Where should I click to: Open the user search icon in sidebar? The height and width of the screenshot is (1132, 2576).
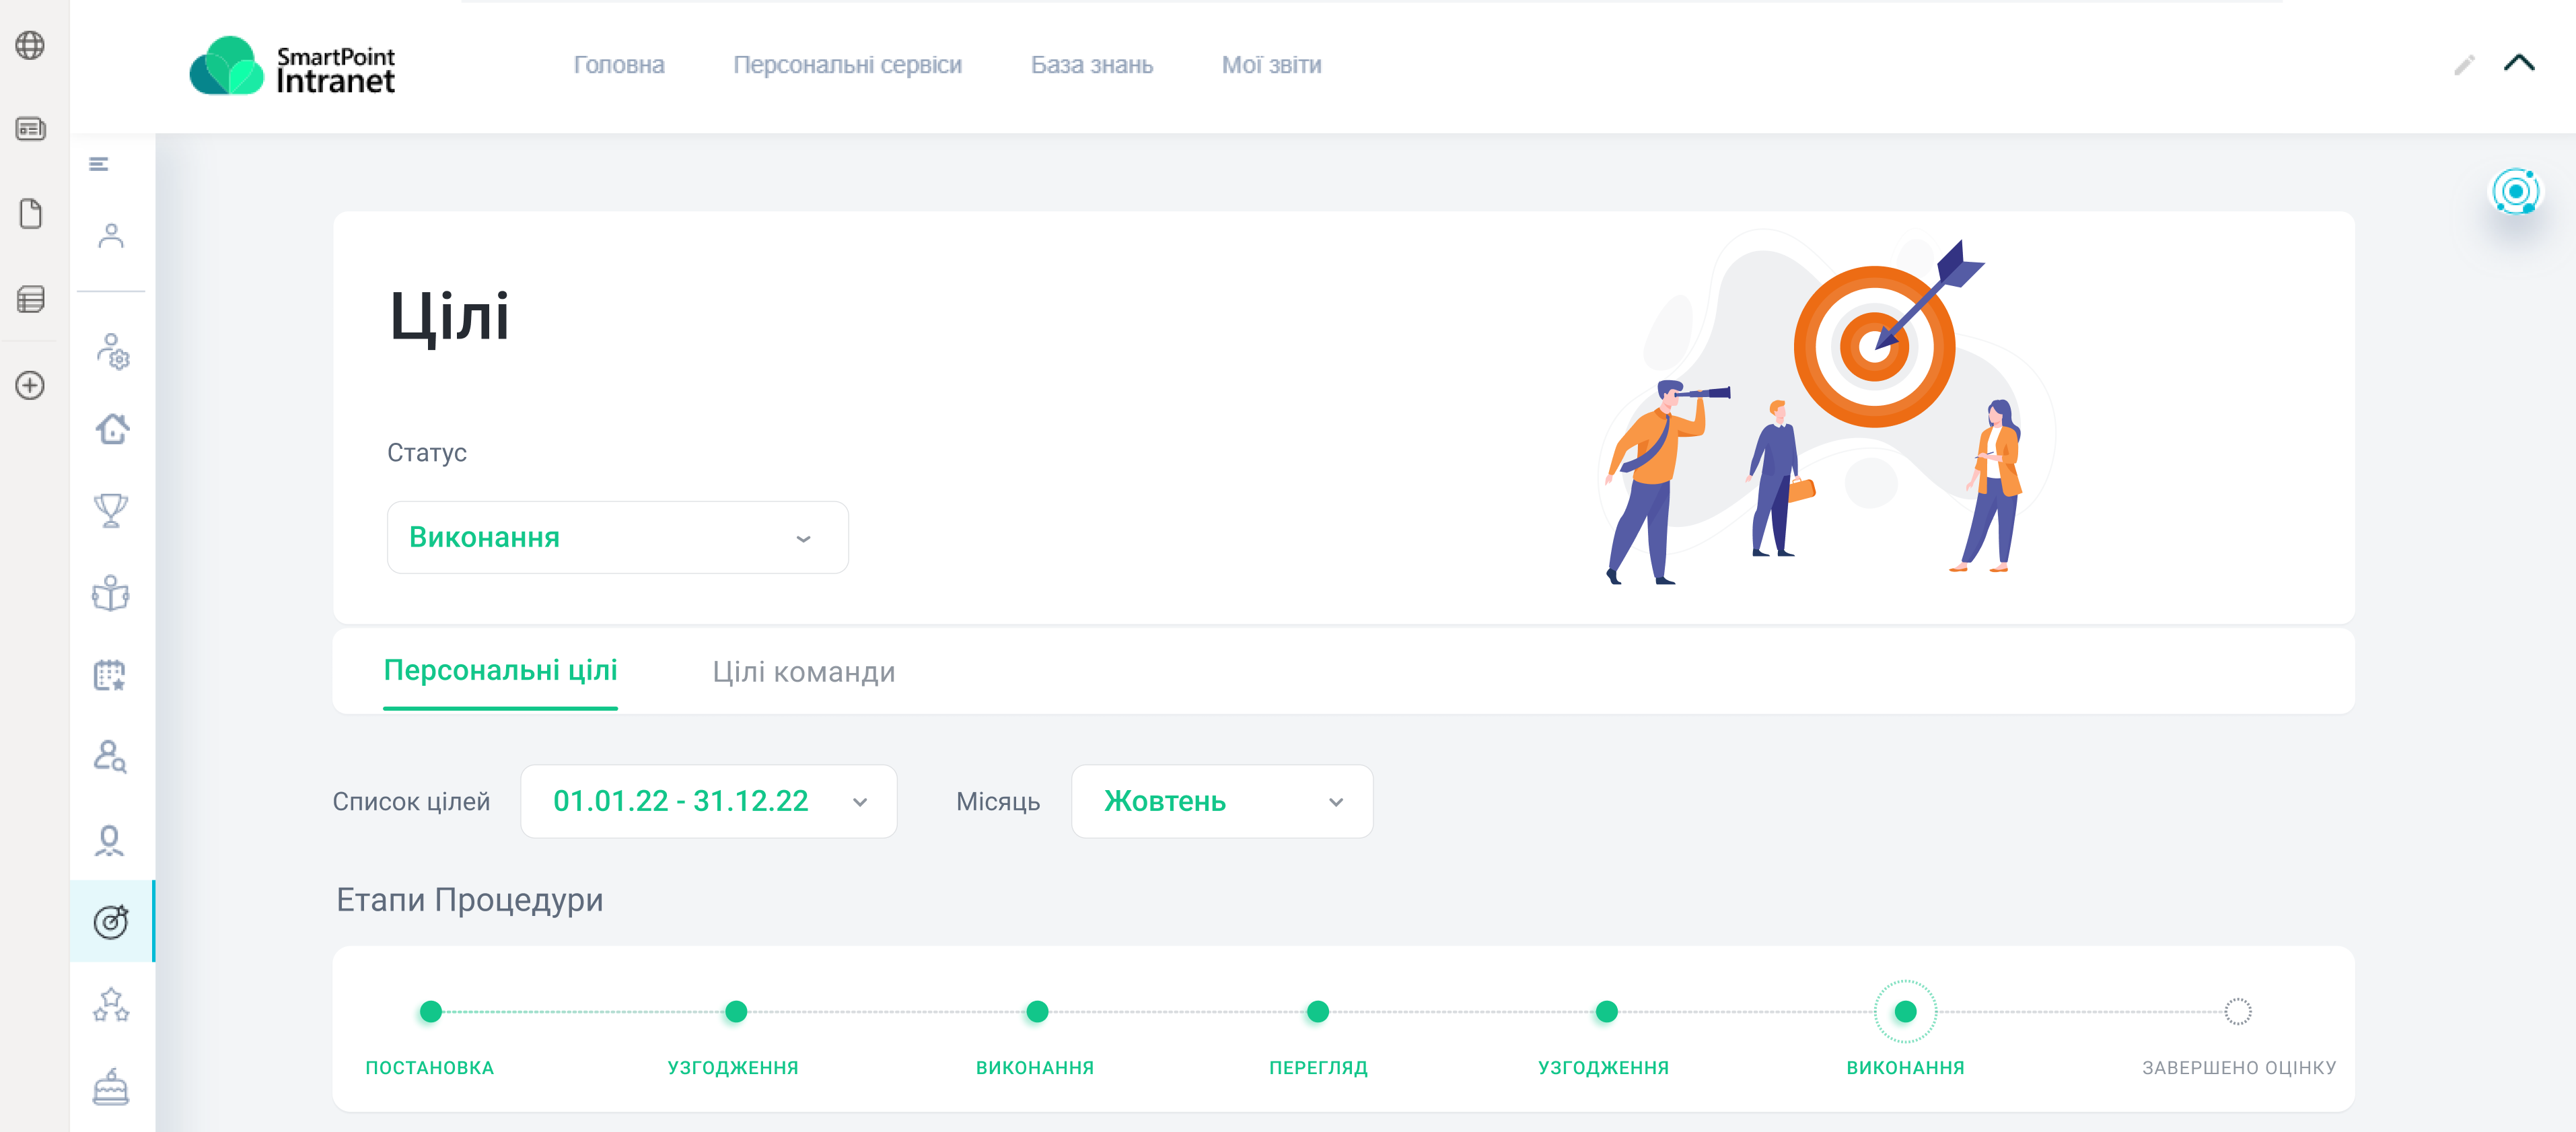[110, 757]
